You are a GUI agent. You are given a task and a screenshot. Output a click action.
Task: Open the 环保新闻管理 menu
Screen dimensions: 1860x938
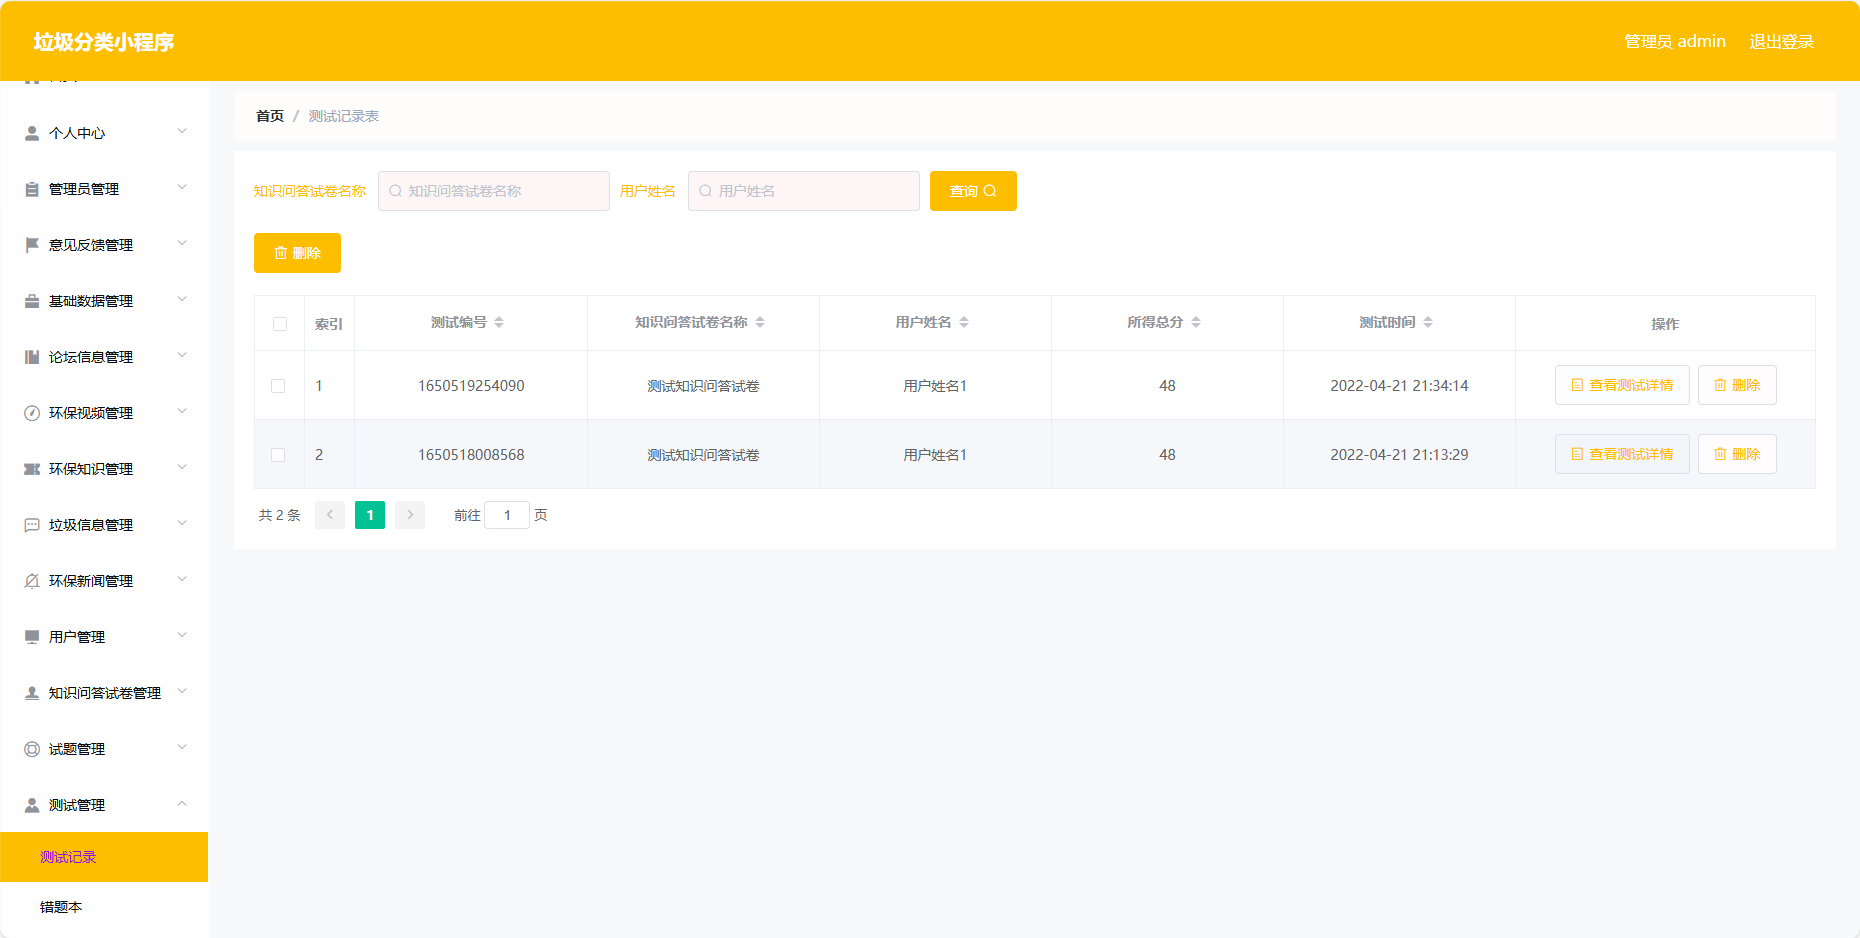tap(104, 581)
